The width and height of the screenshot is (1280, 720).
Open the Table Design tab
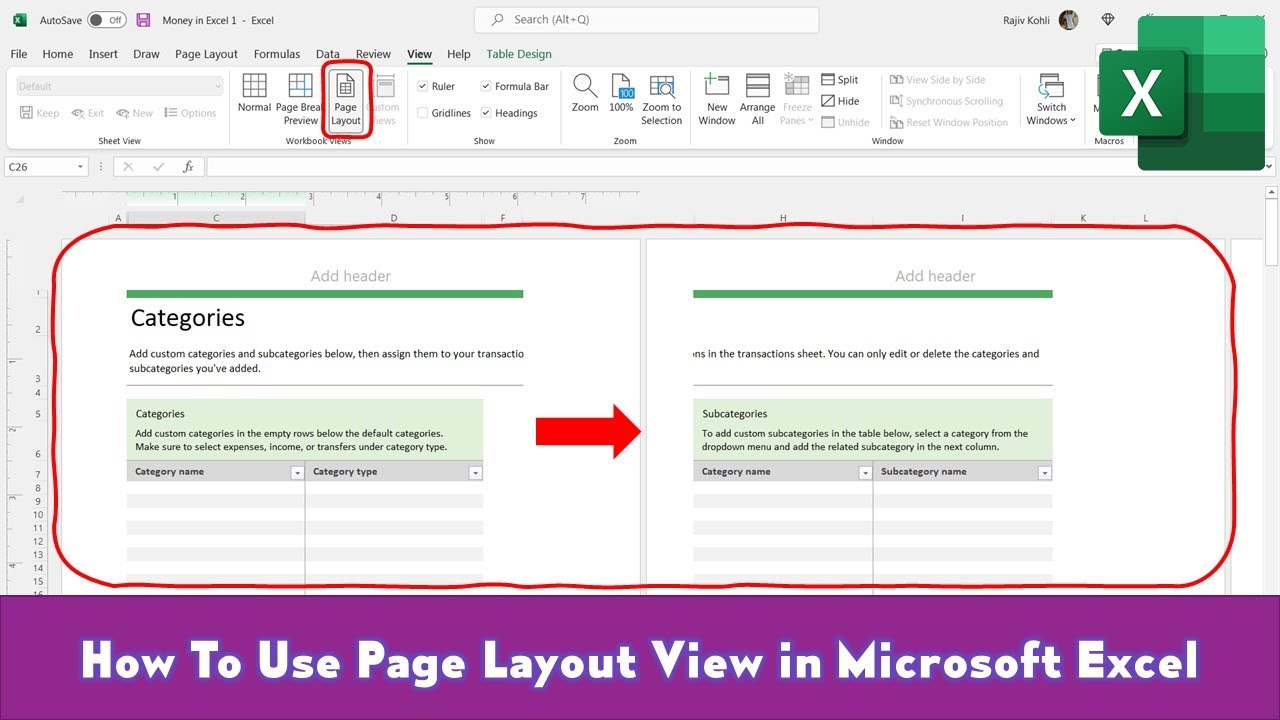[519, 54]
